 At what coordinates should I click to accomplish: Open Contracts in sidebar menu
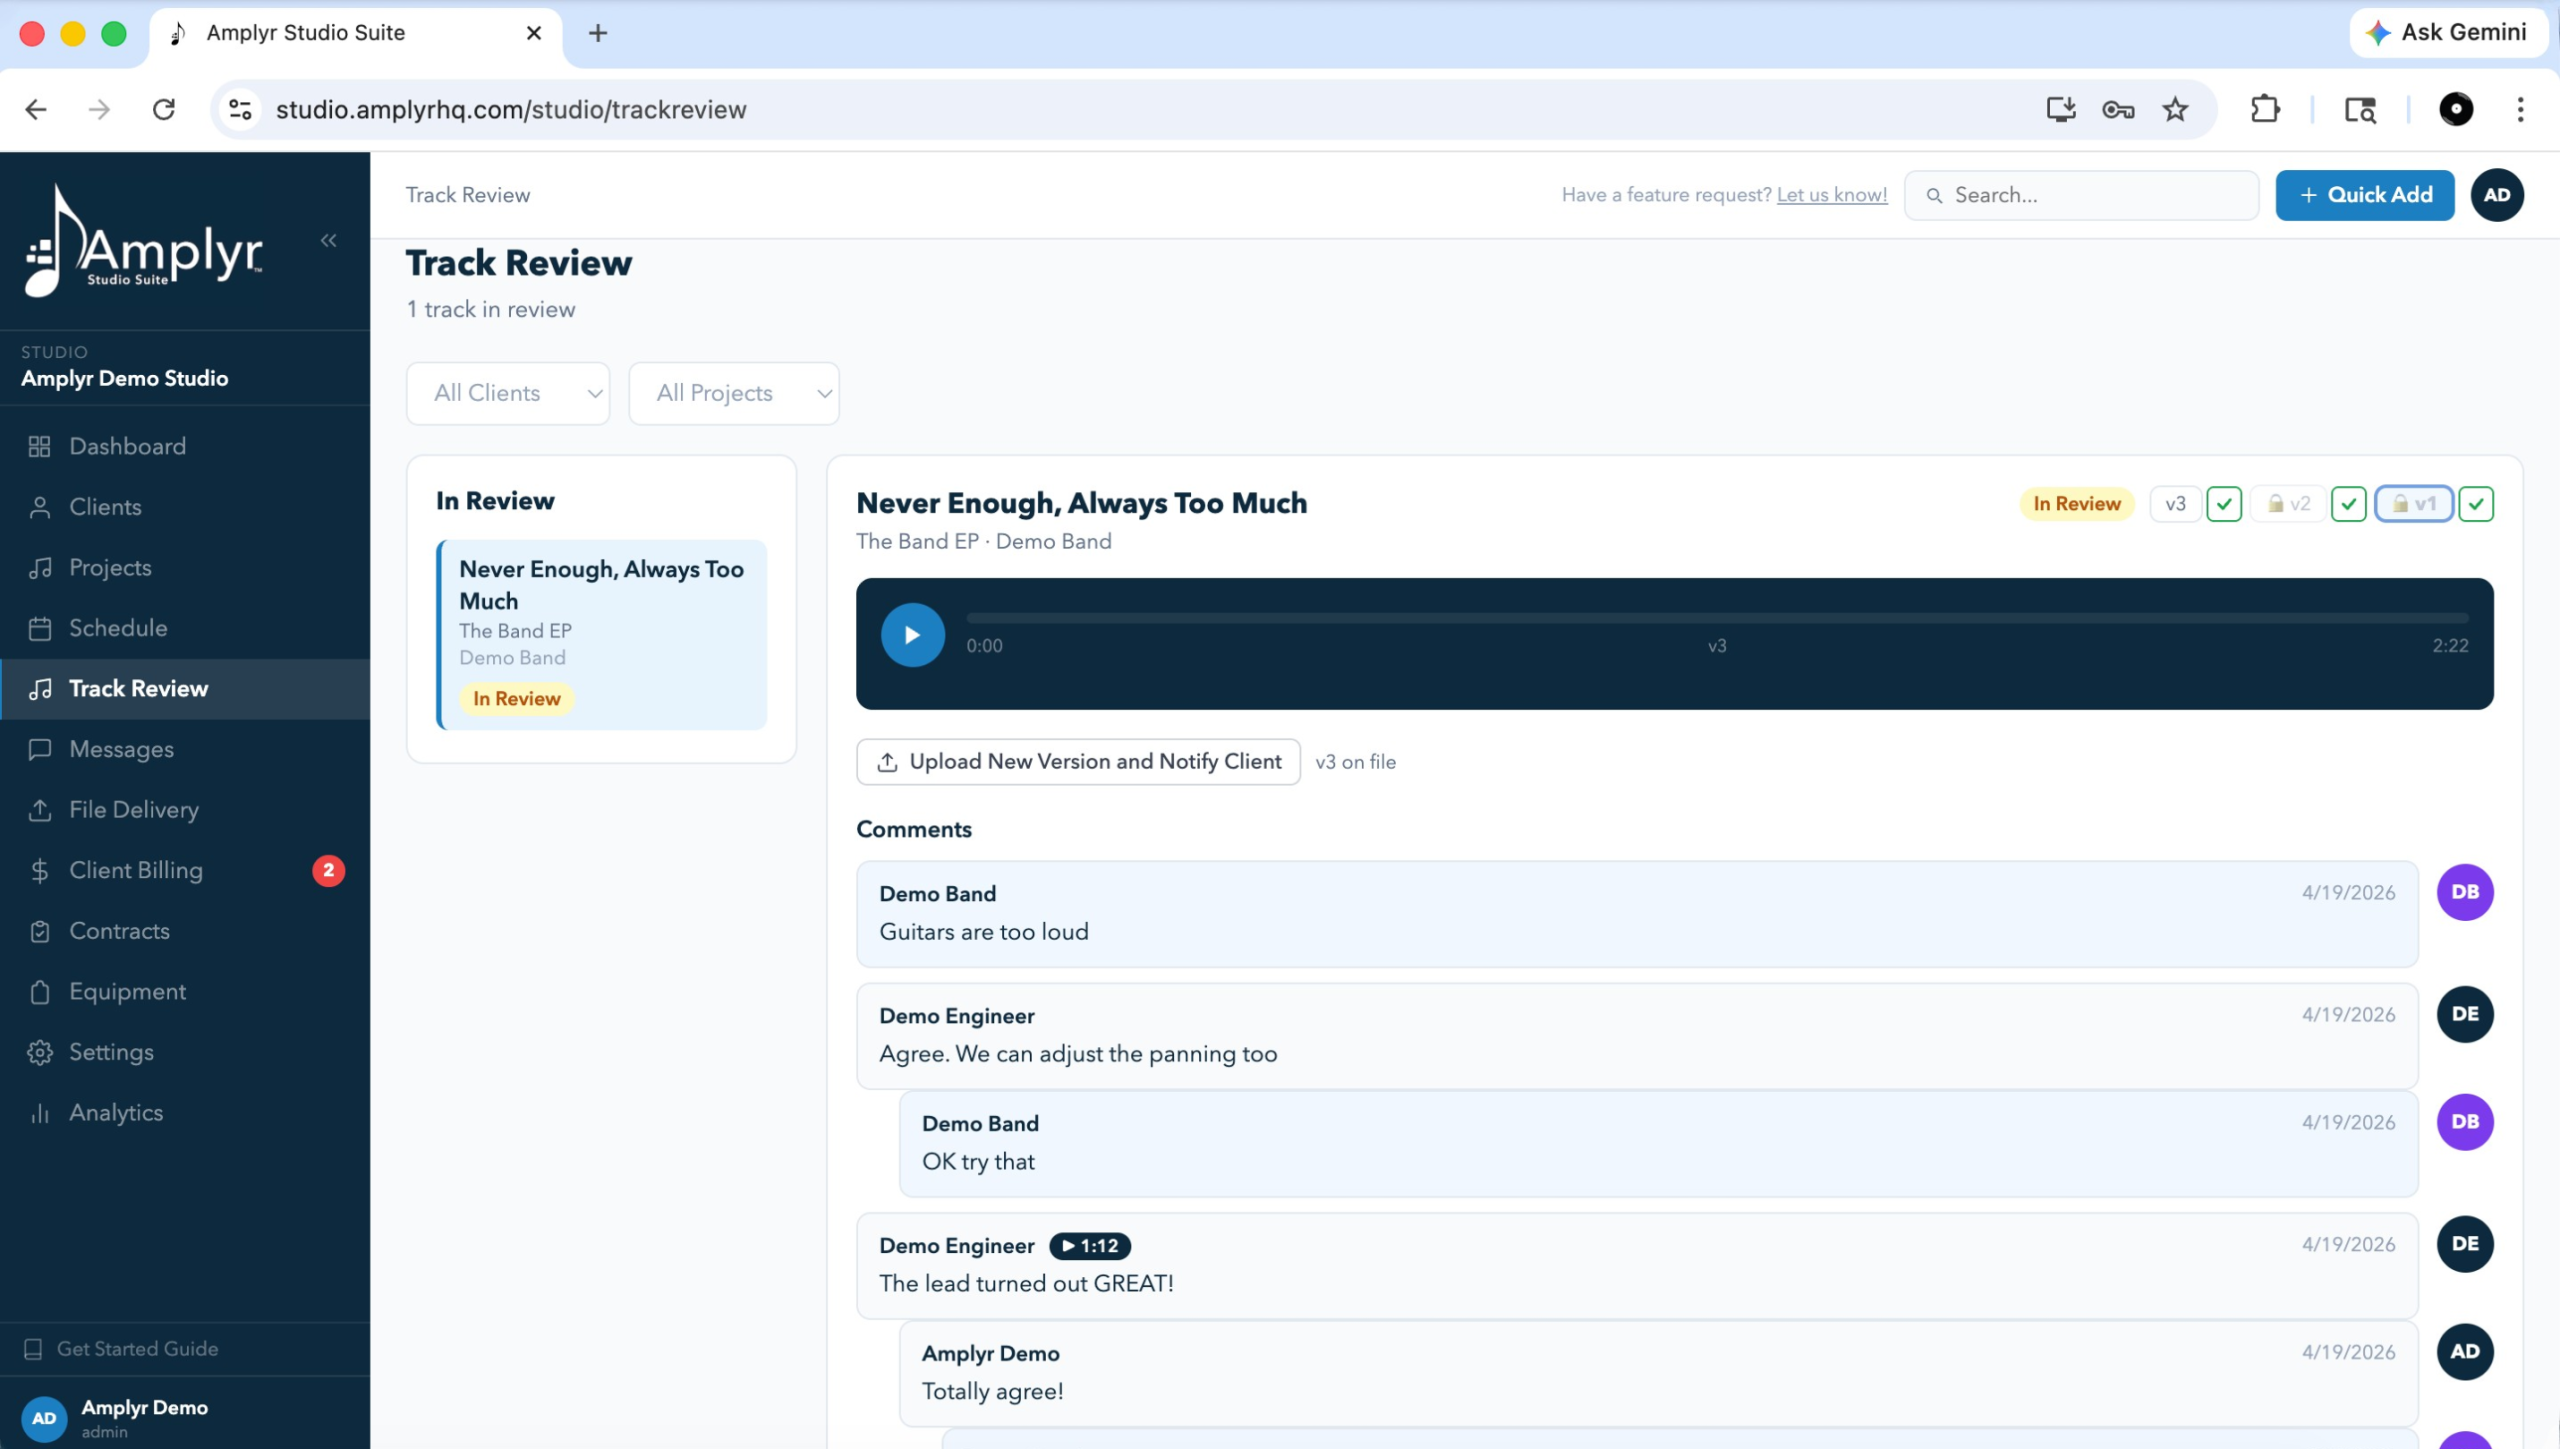pyautogui.click(x=119, y=931)
